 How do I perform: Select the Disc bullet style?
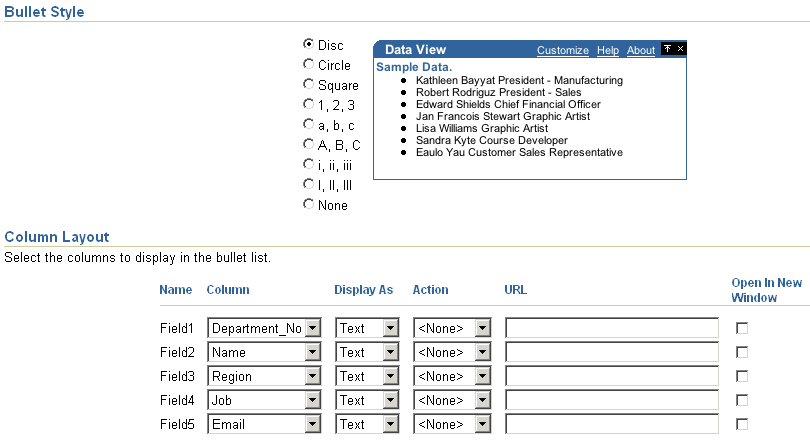pyautogui.click(x=308, y=44)
